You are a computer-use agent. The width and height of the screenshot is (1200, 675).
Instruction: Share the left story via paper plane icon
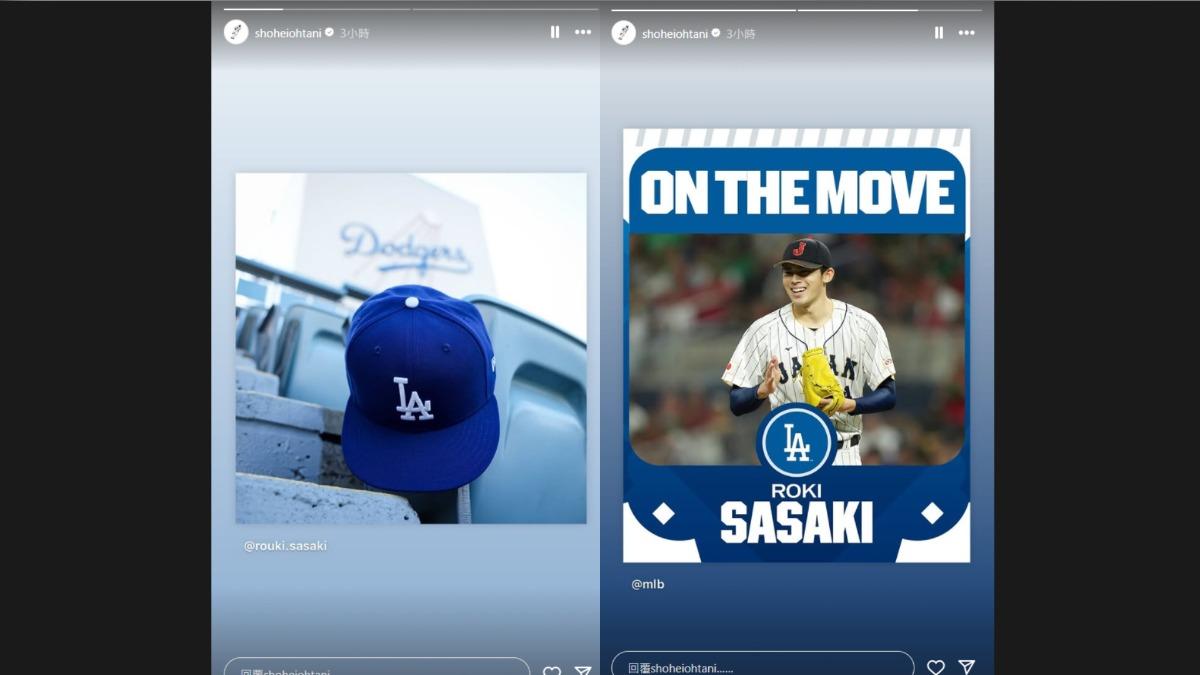[x=583, y=671]
